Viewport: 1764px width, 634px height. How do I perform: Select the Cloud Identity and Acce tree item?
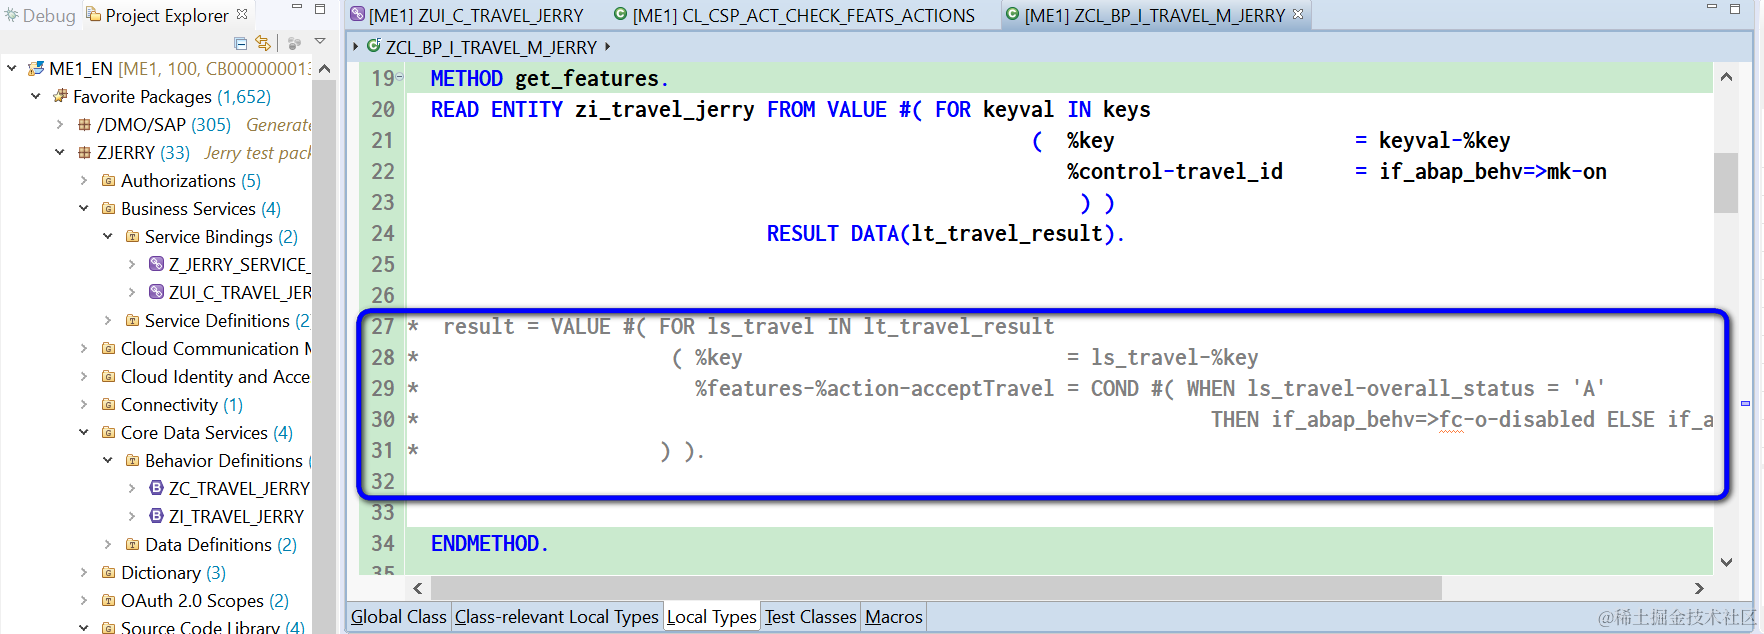point(215,377)
